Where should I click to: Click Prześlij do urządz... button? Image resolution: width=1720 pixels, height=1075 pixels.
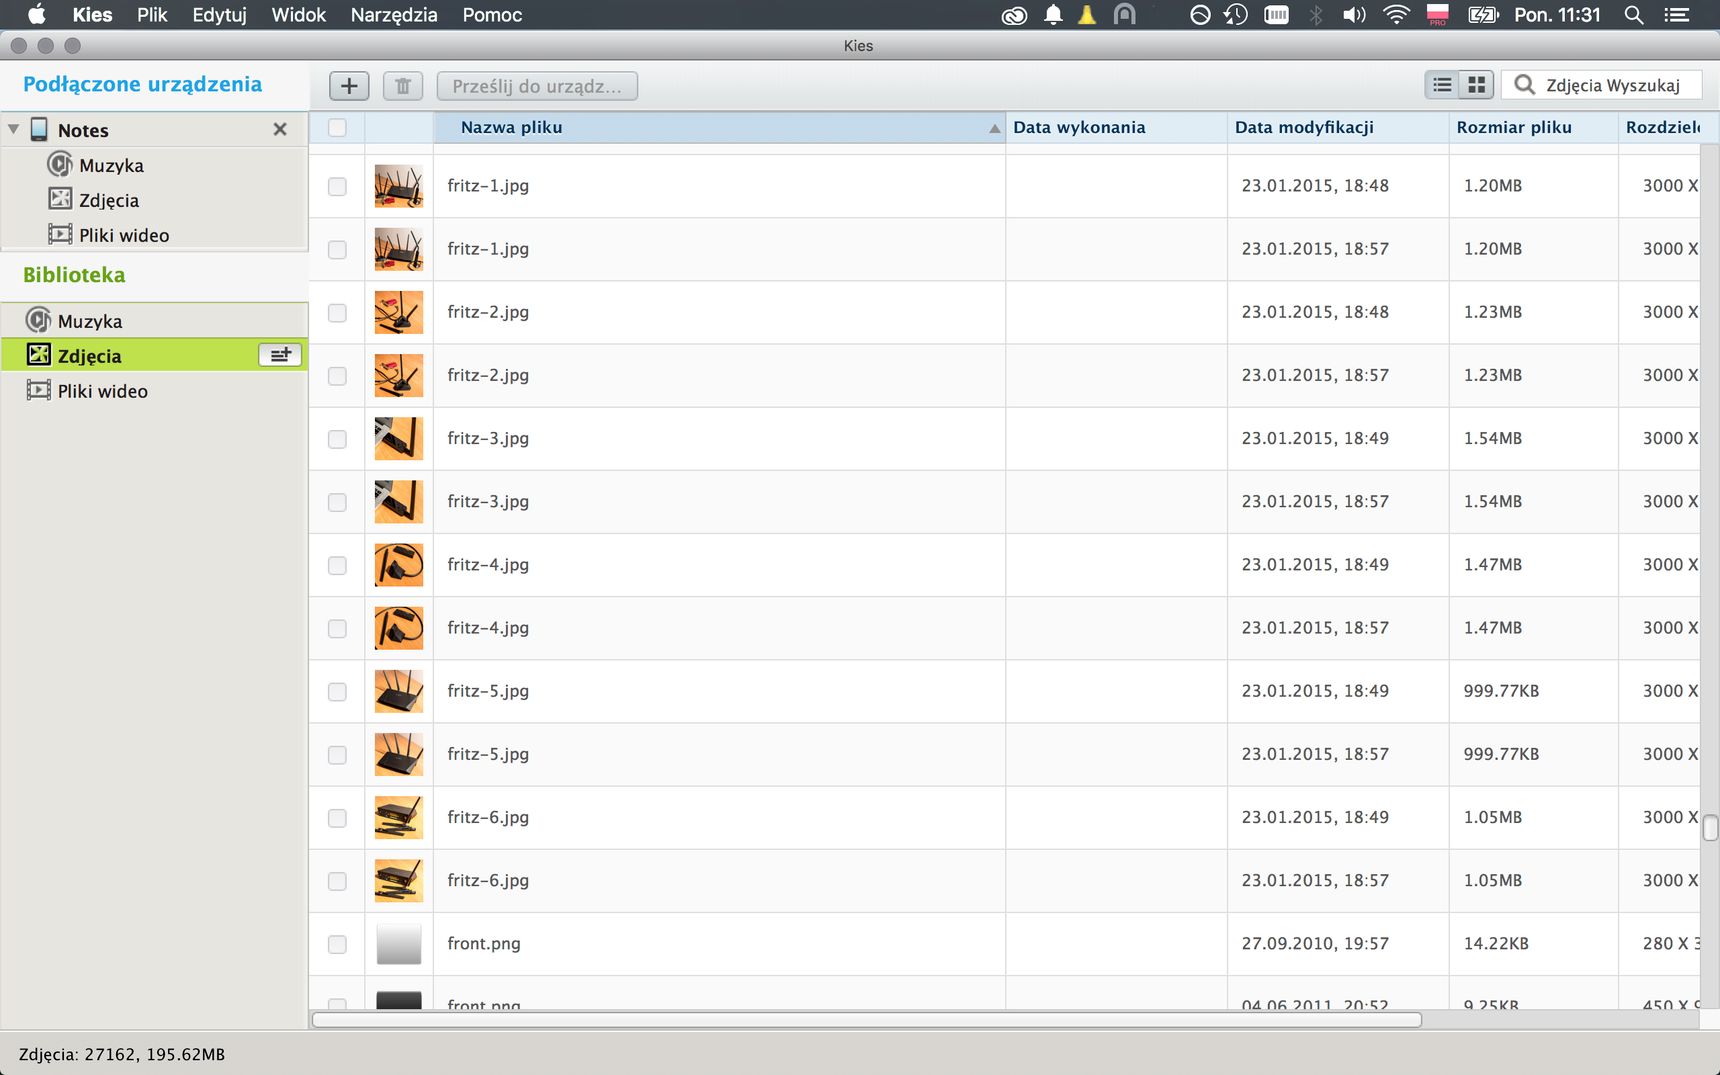click(x=537, y=86)
